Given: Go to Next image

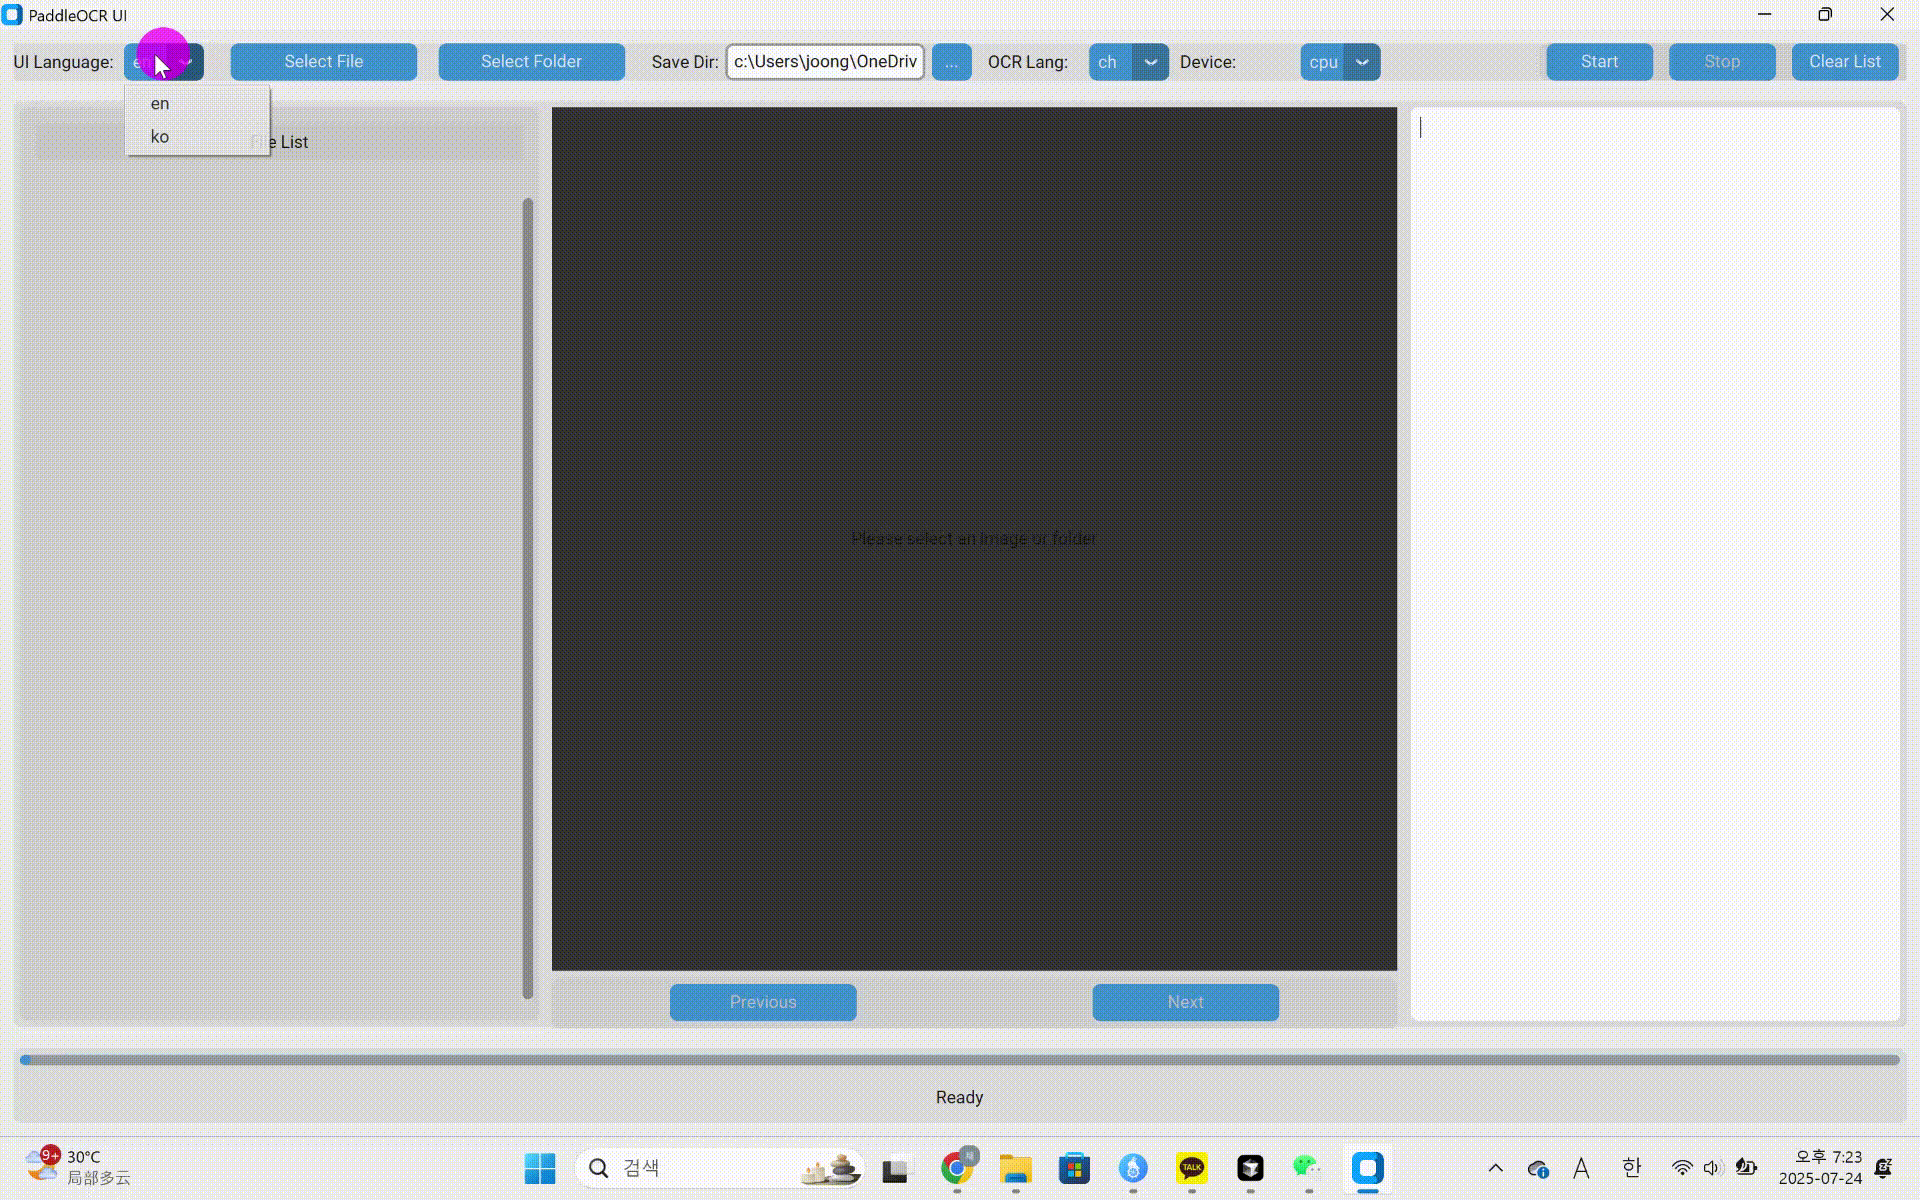Looking at the screenshot, I should coord(1185,1002).
